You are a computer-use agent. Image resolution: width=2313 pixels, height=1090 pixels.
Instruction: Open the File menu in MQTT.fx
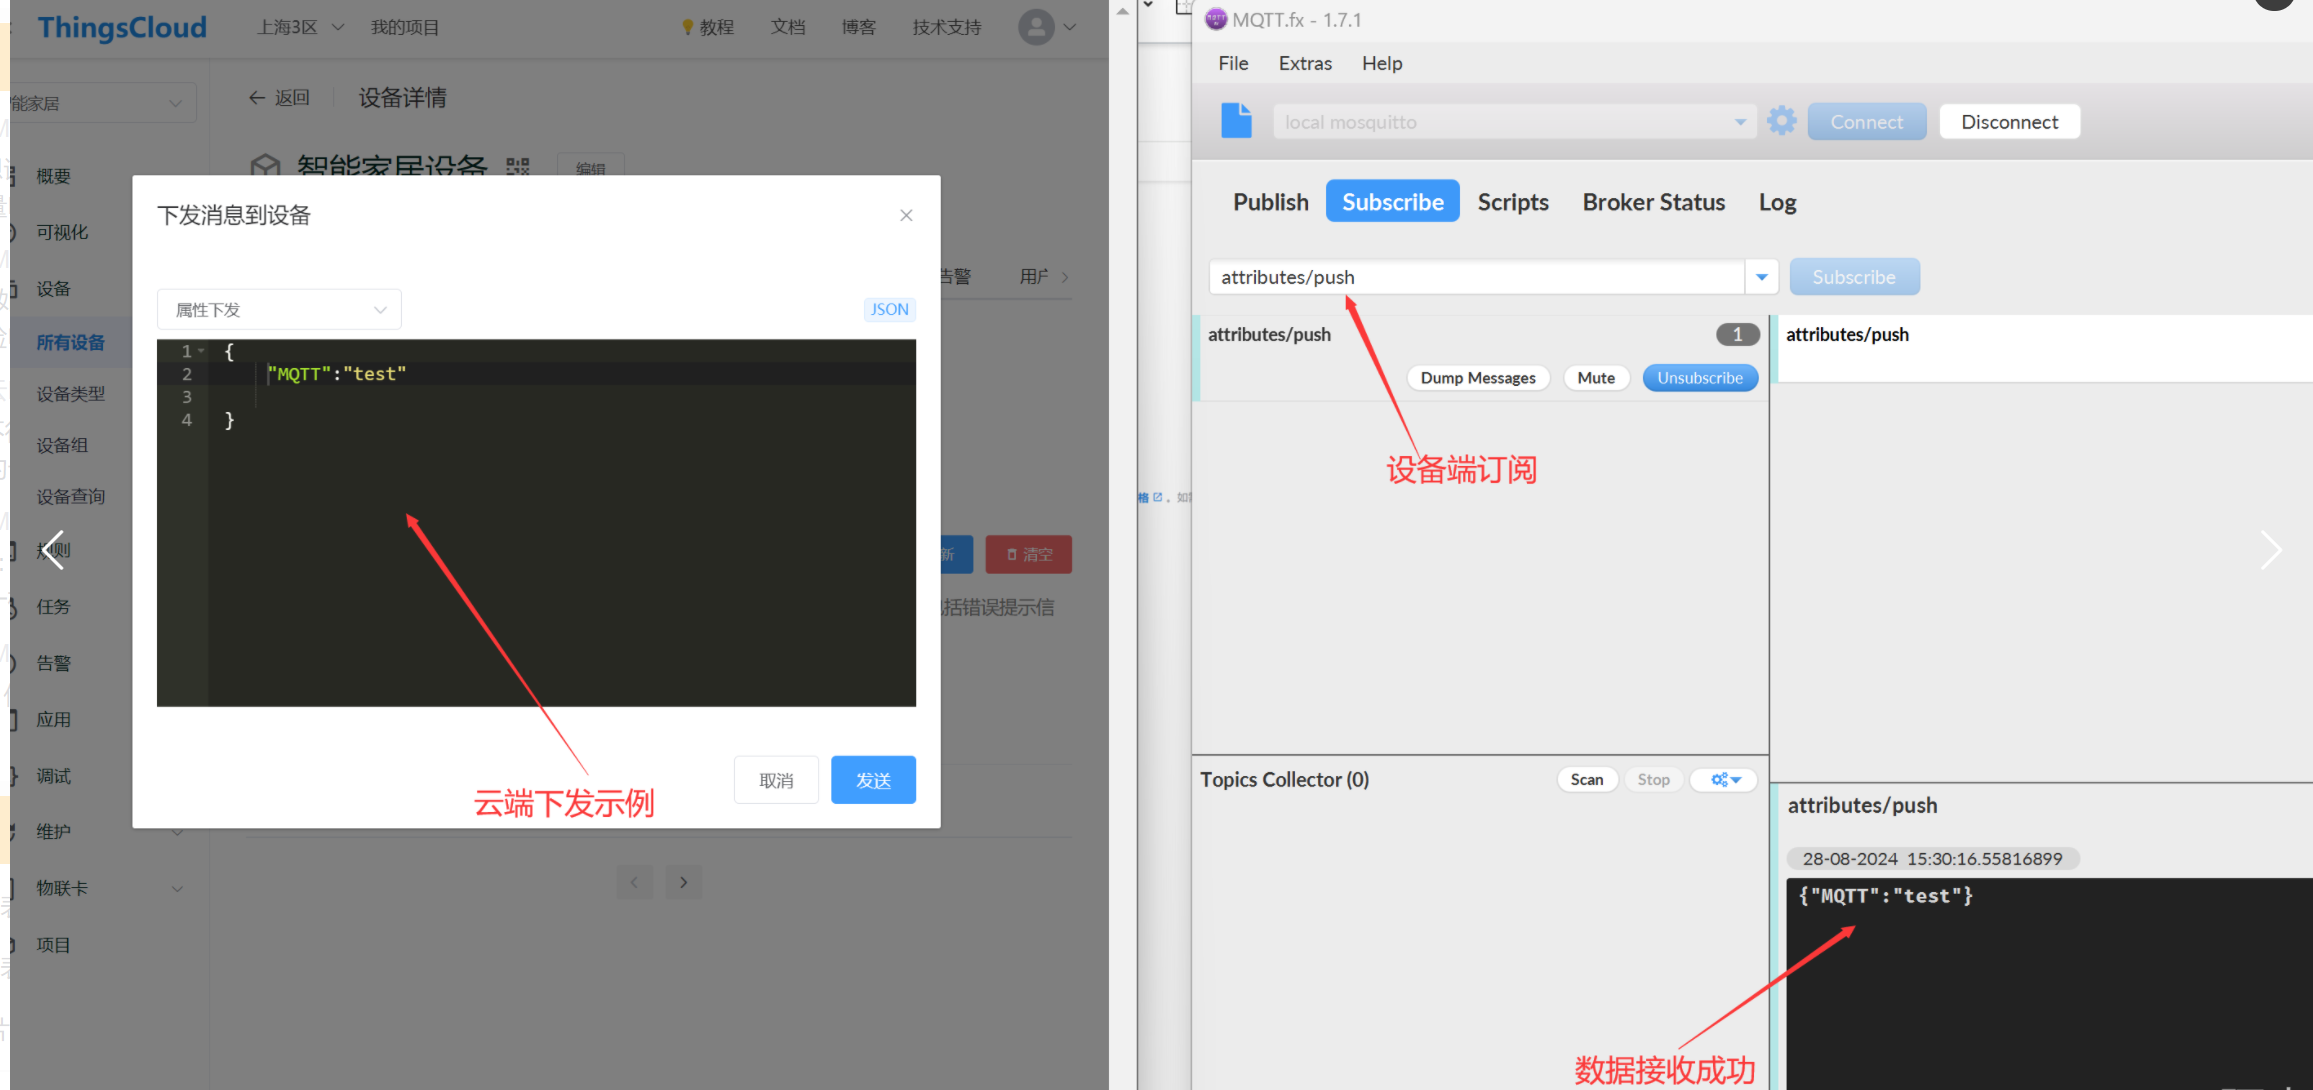coord(1233,63)
